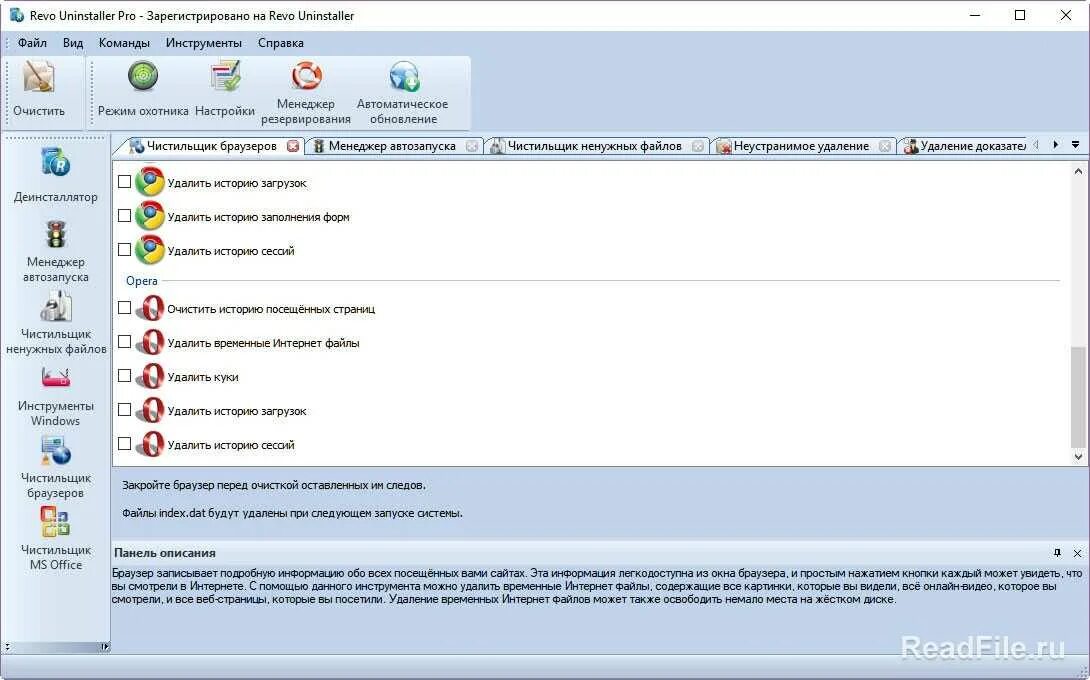Image resolution: width=1090 pixels, height=680 pixels.
Task: Check Opera Удалить историю загрузок checkbox
Action: click(x=124, y=410)
